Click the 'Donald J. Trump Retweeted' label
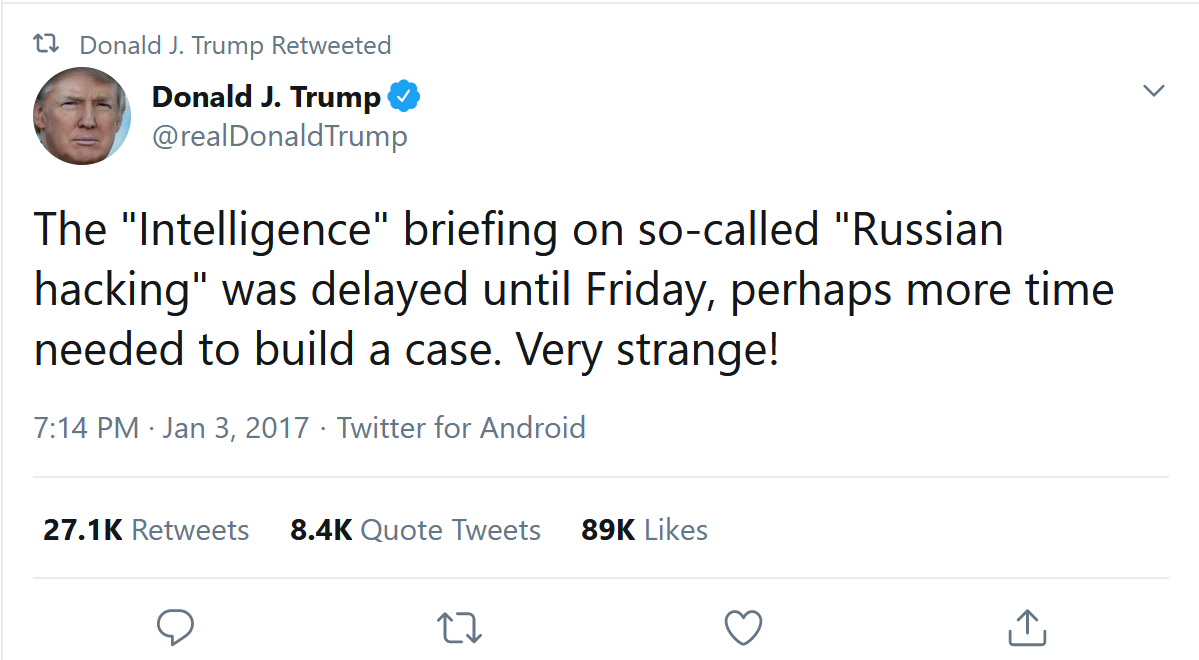 tap(236, 45)
